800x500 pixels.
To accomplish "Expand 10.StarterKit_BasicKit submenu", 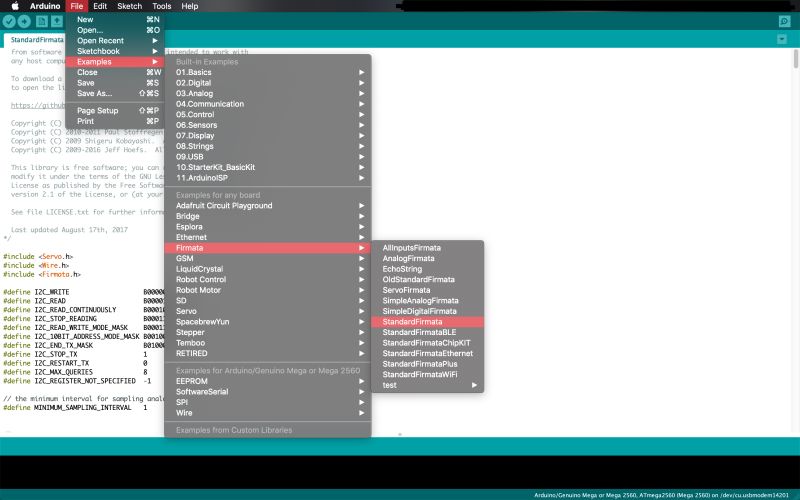I will click(x=268, y=167).
